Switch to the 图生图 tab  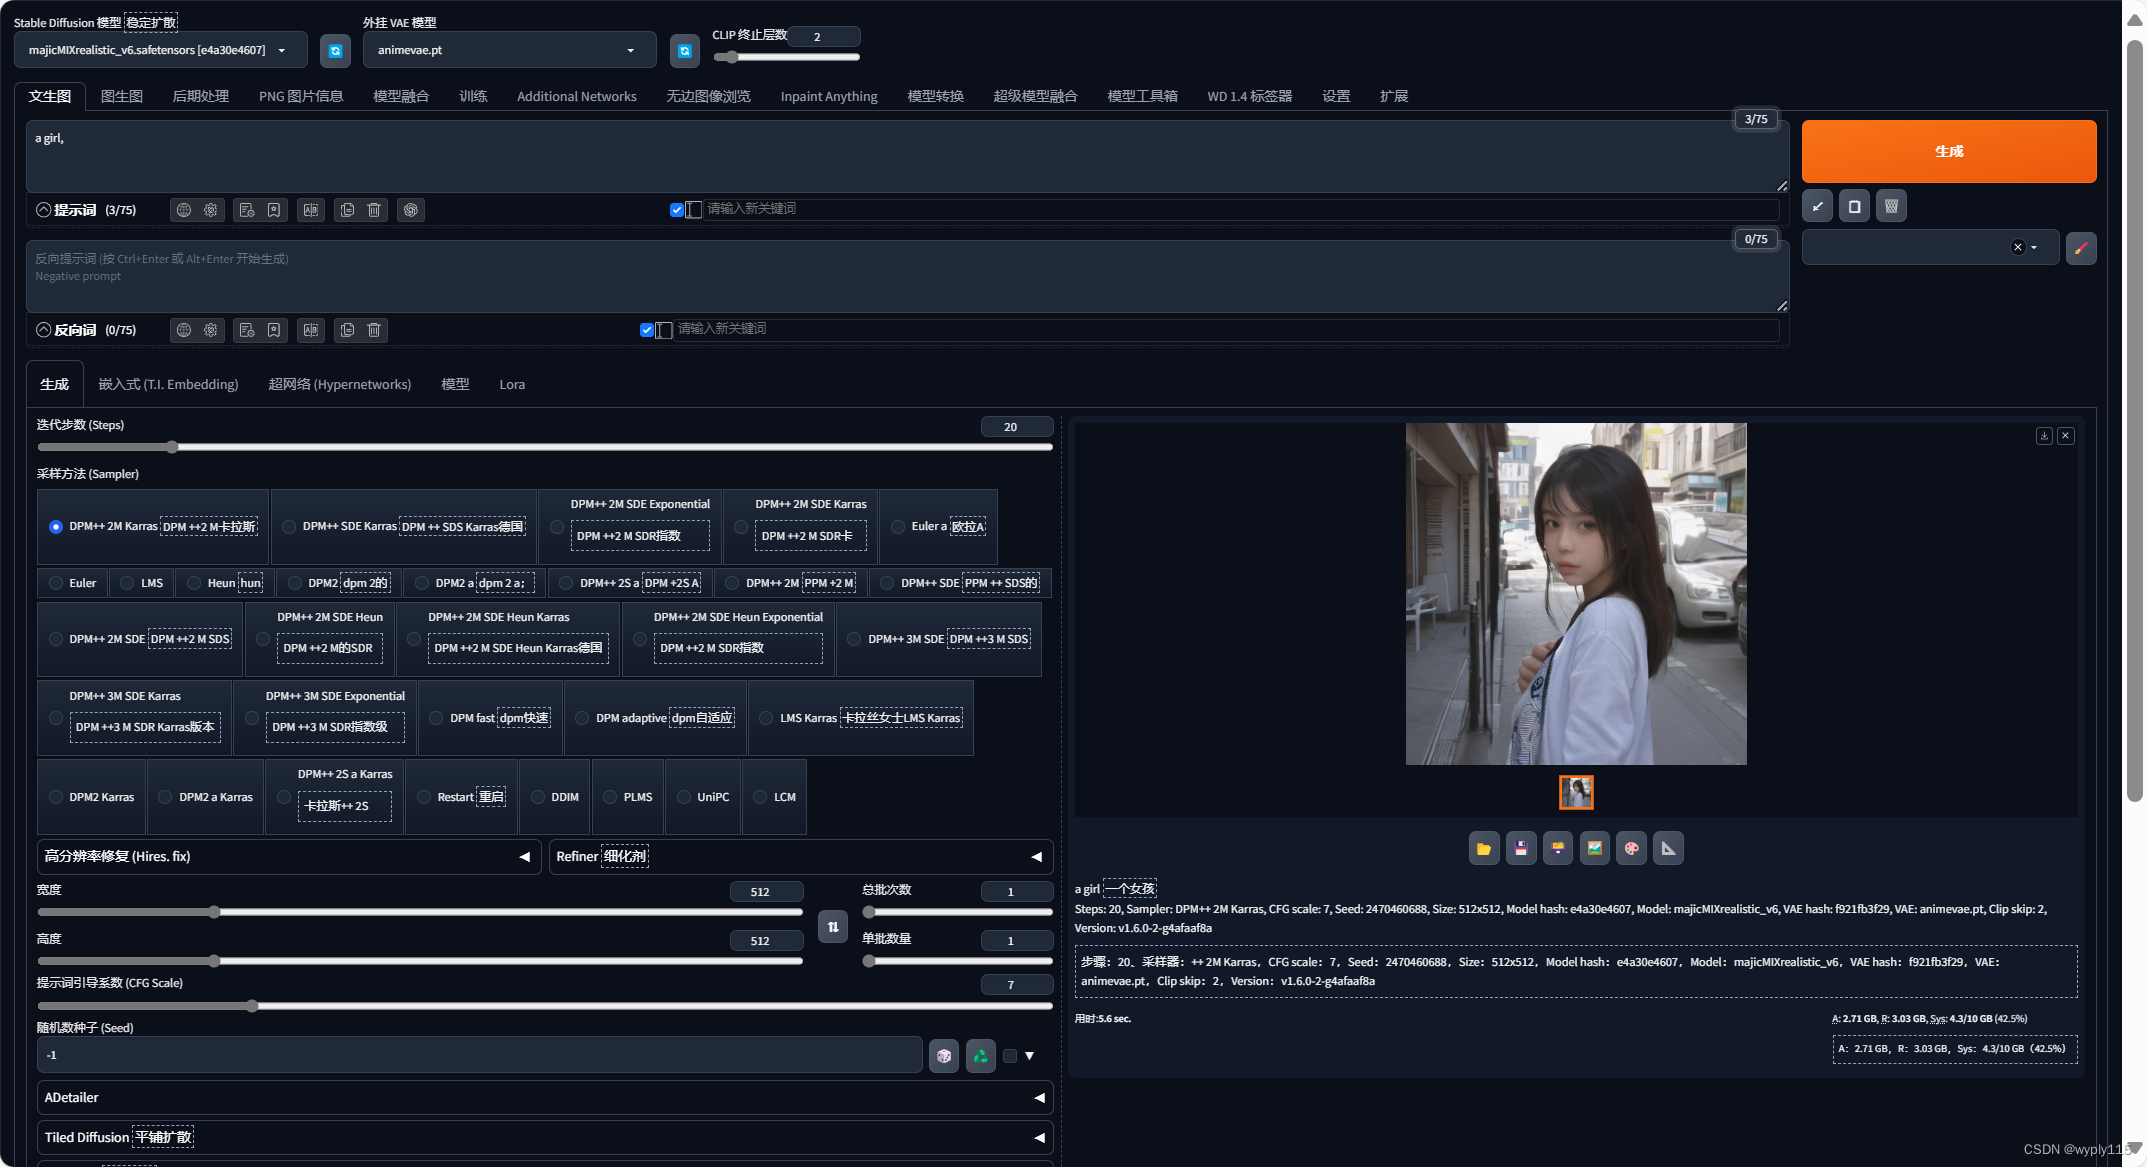tap(122, 97)
